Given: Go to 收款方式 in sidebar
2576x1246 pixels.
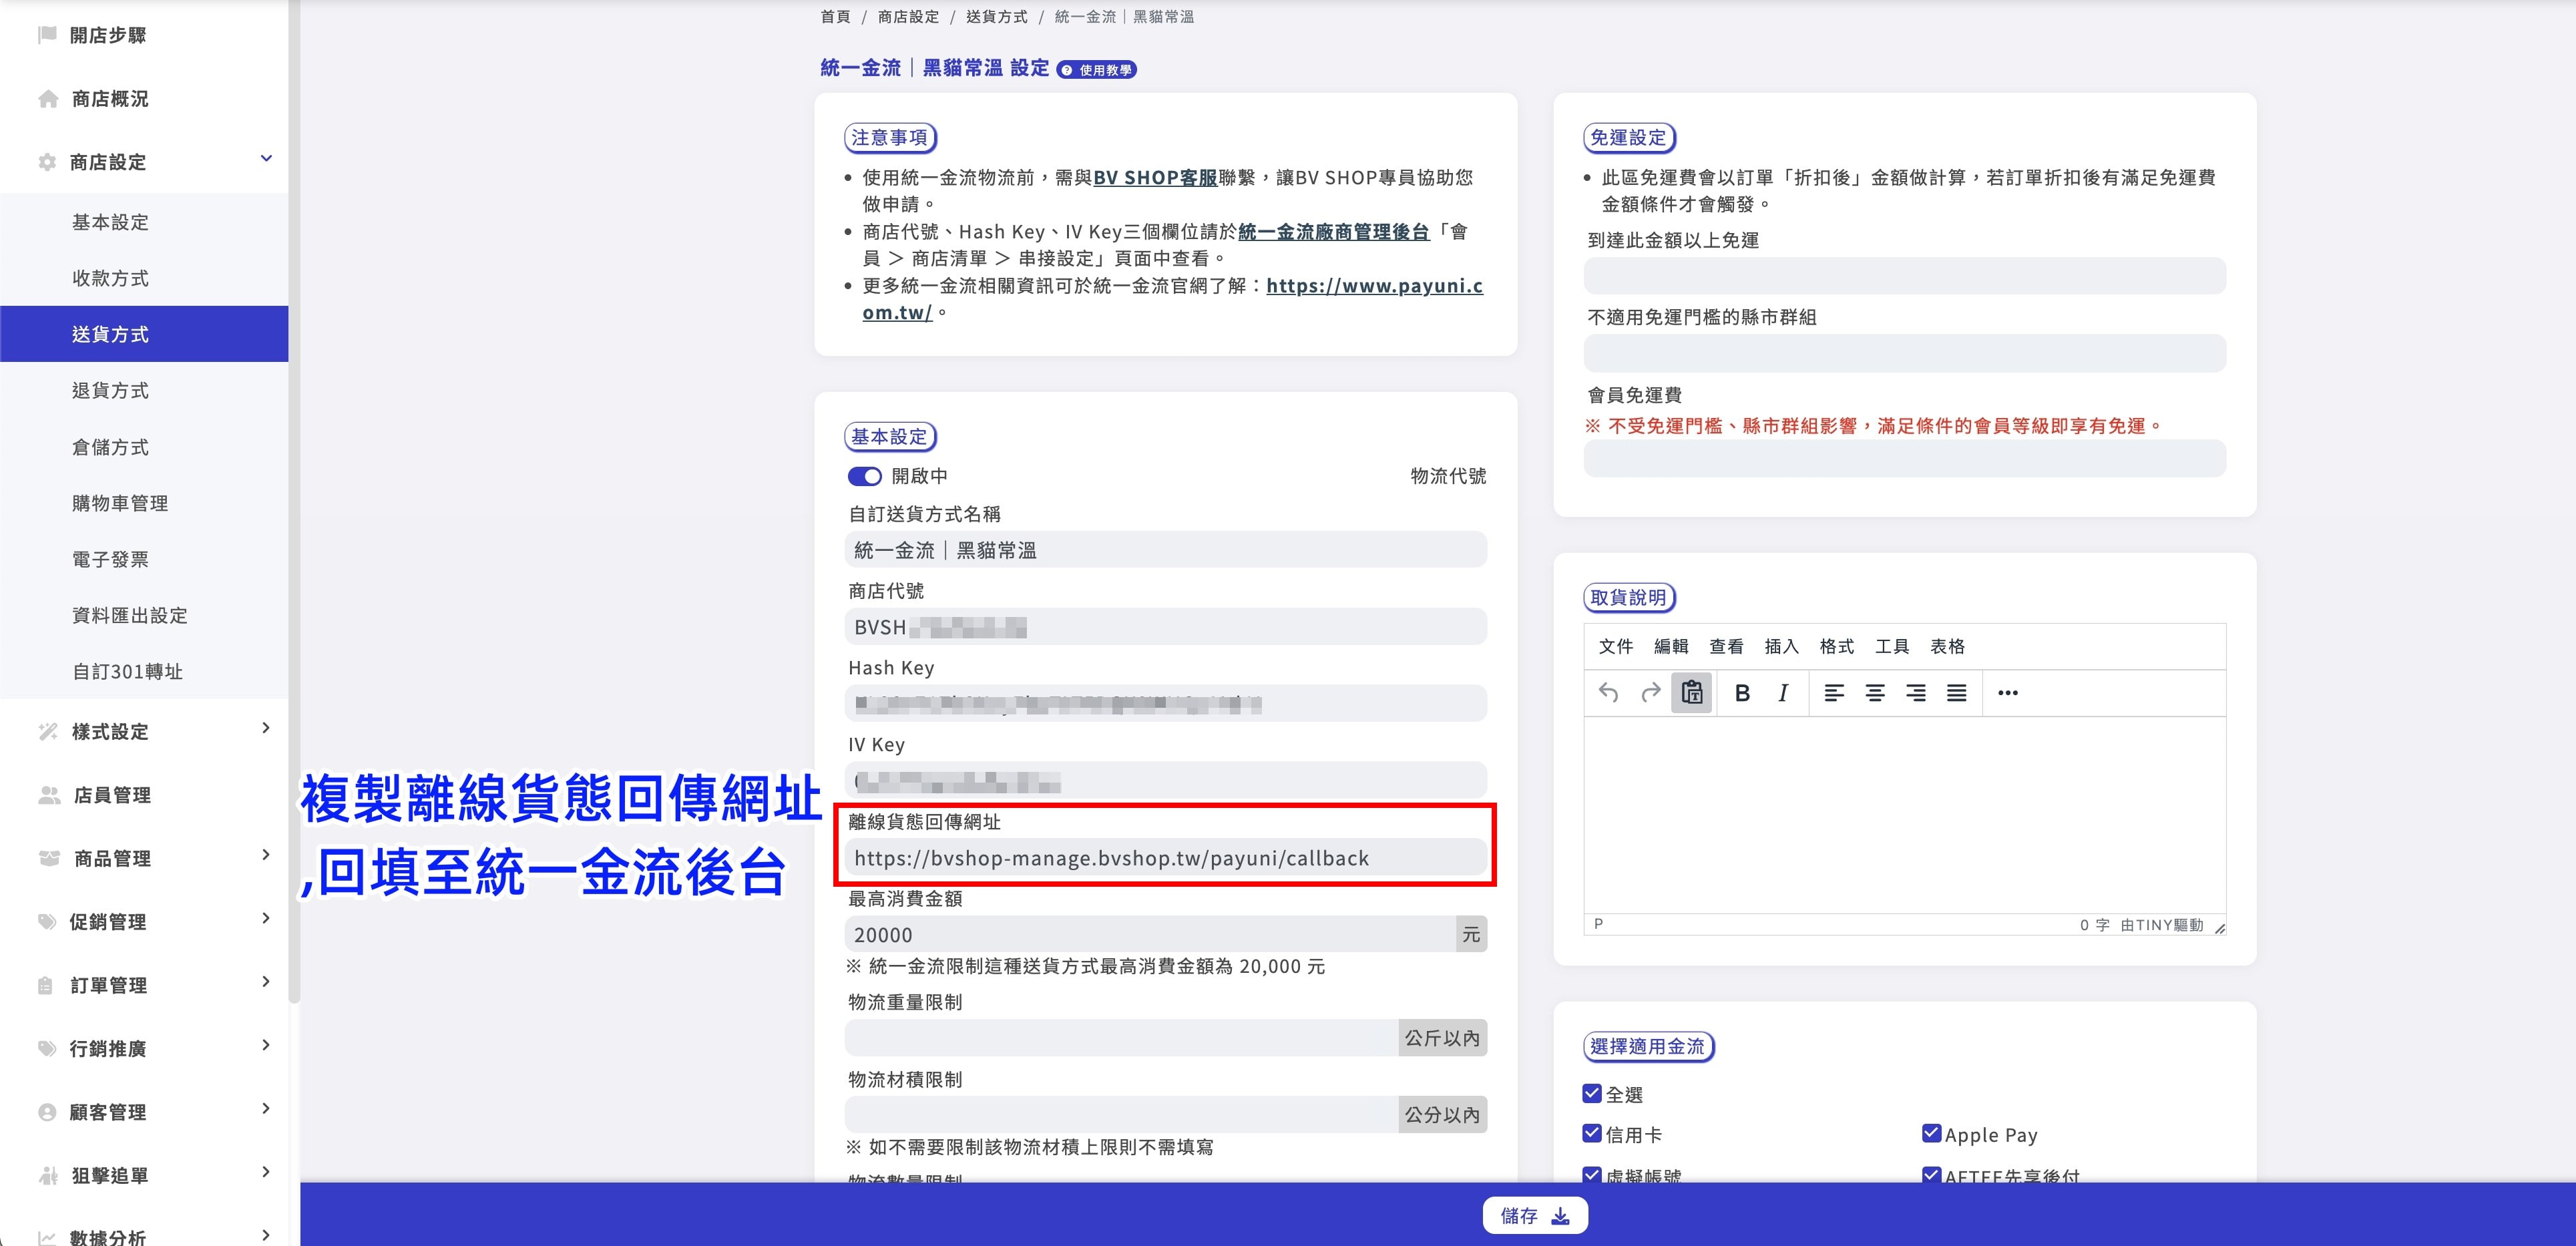Looking at the screenshot, I should click(x=110, y=278).
